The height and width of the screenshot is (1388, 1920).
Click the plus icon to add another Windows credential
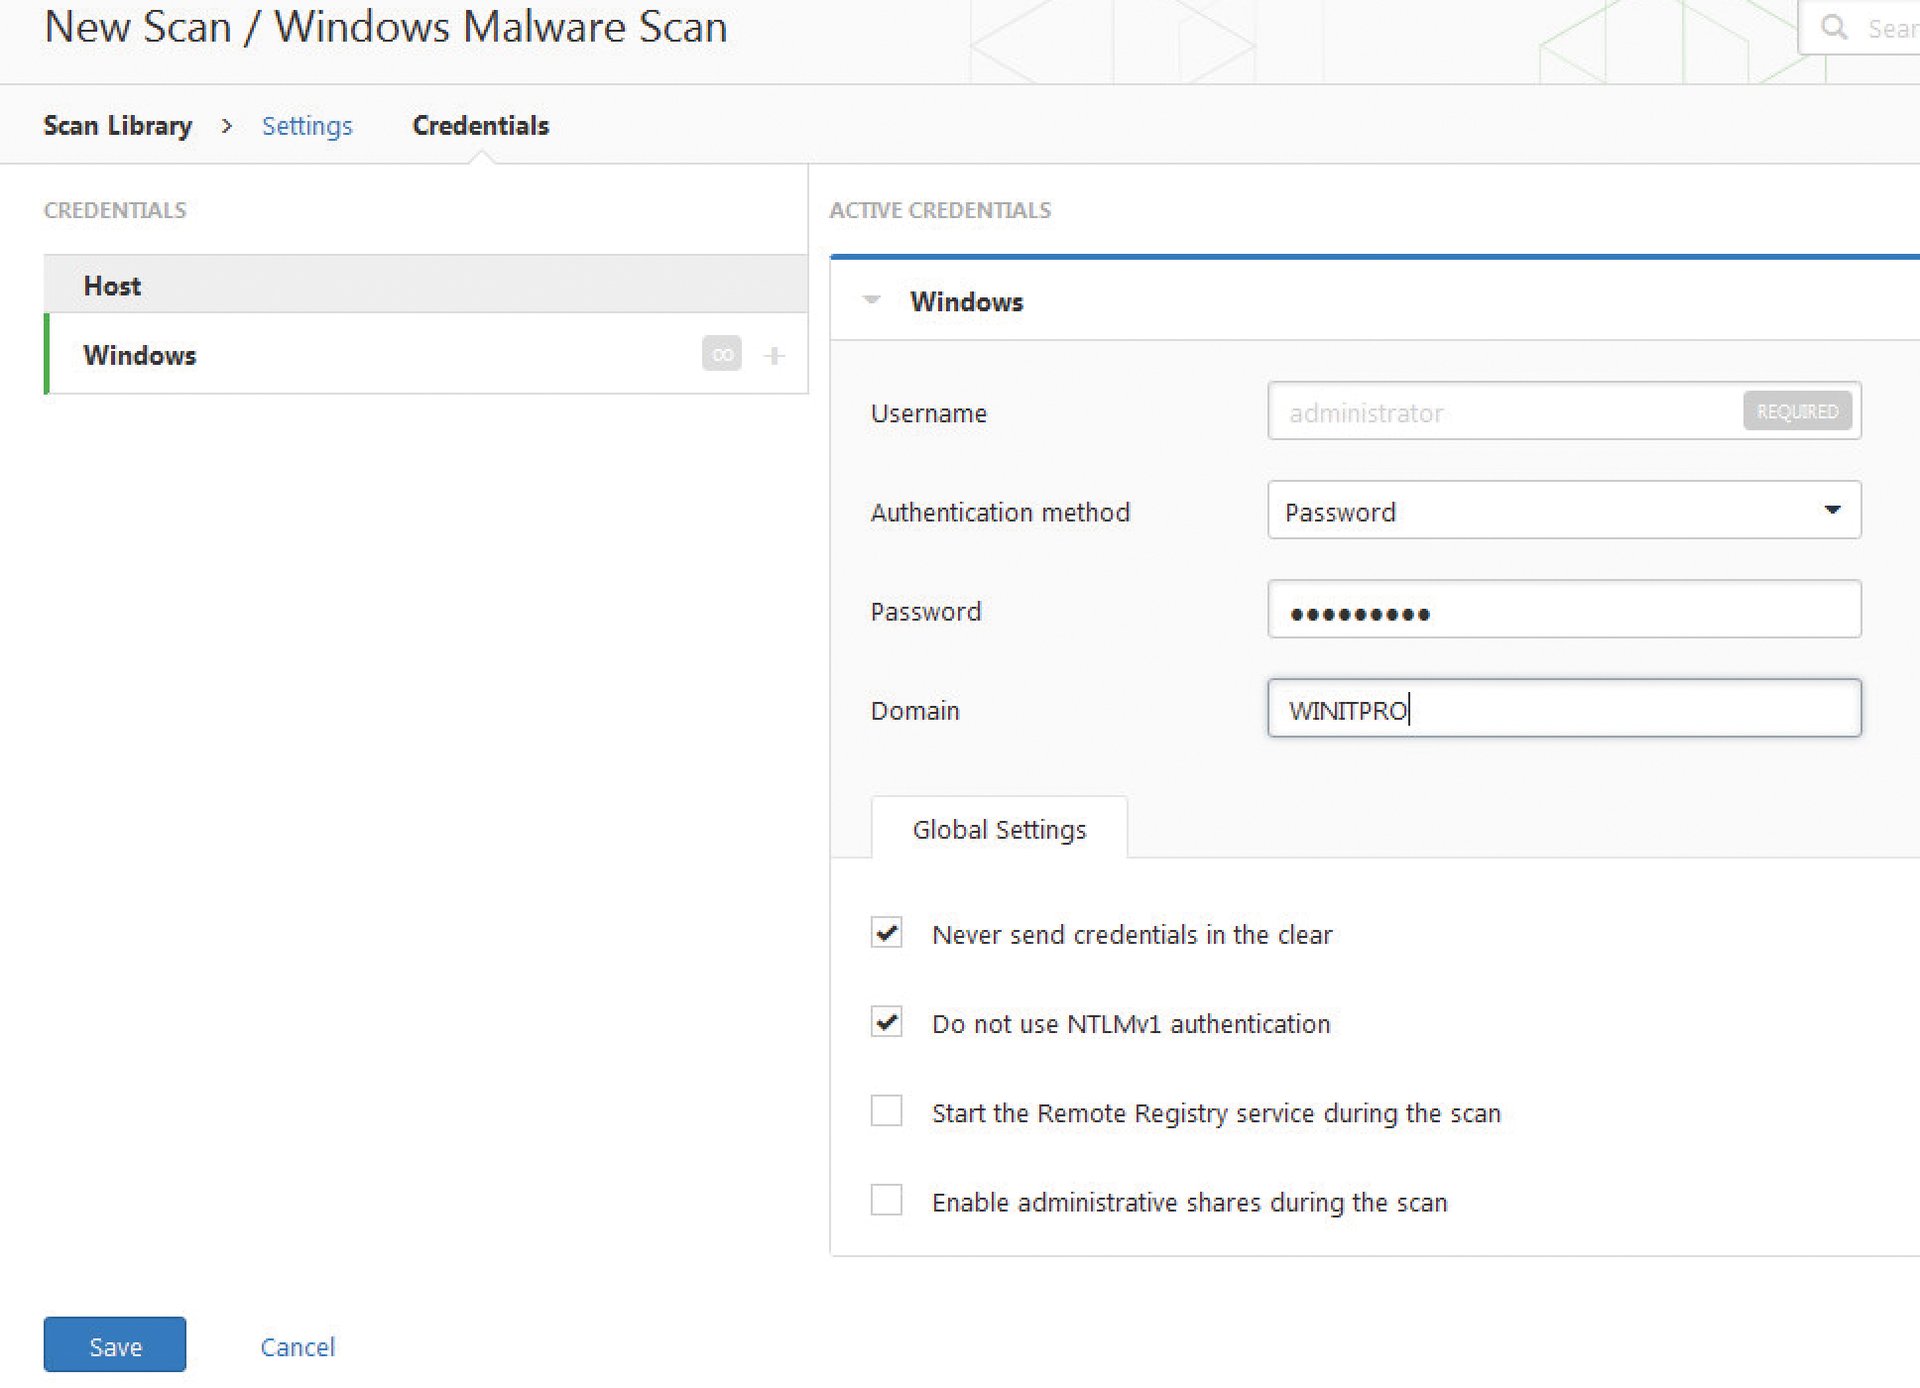[x=773, y=354]
